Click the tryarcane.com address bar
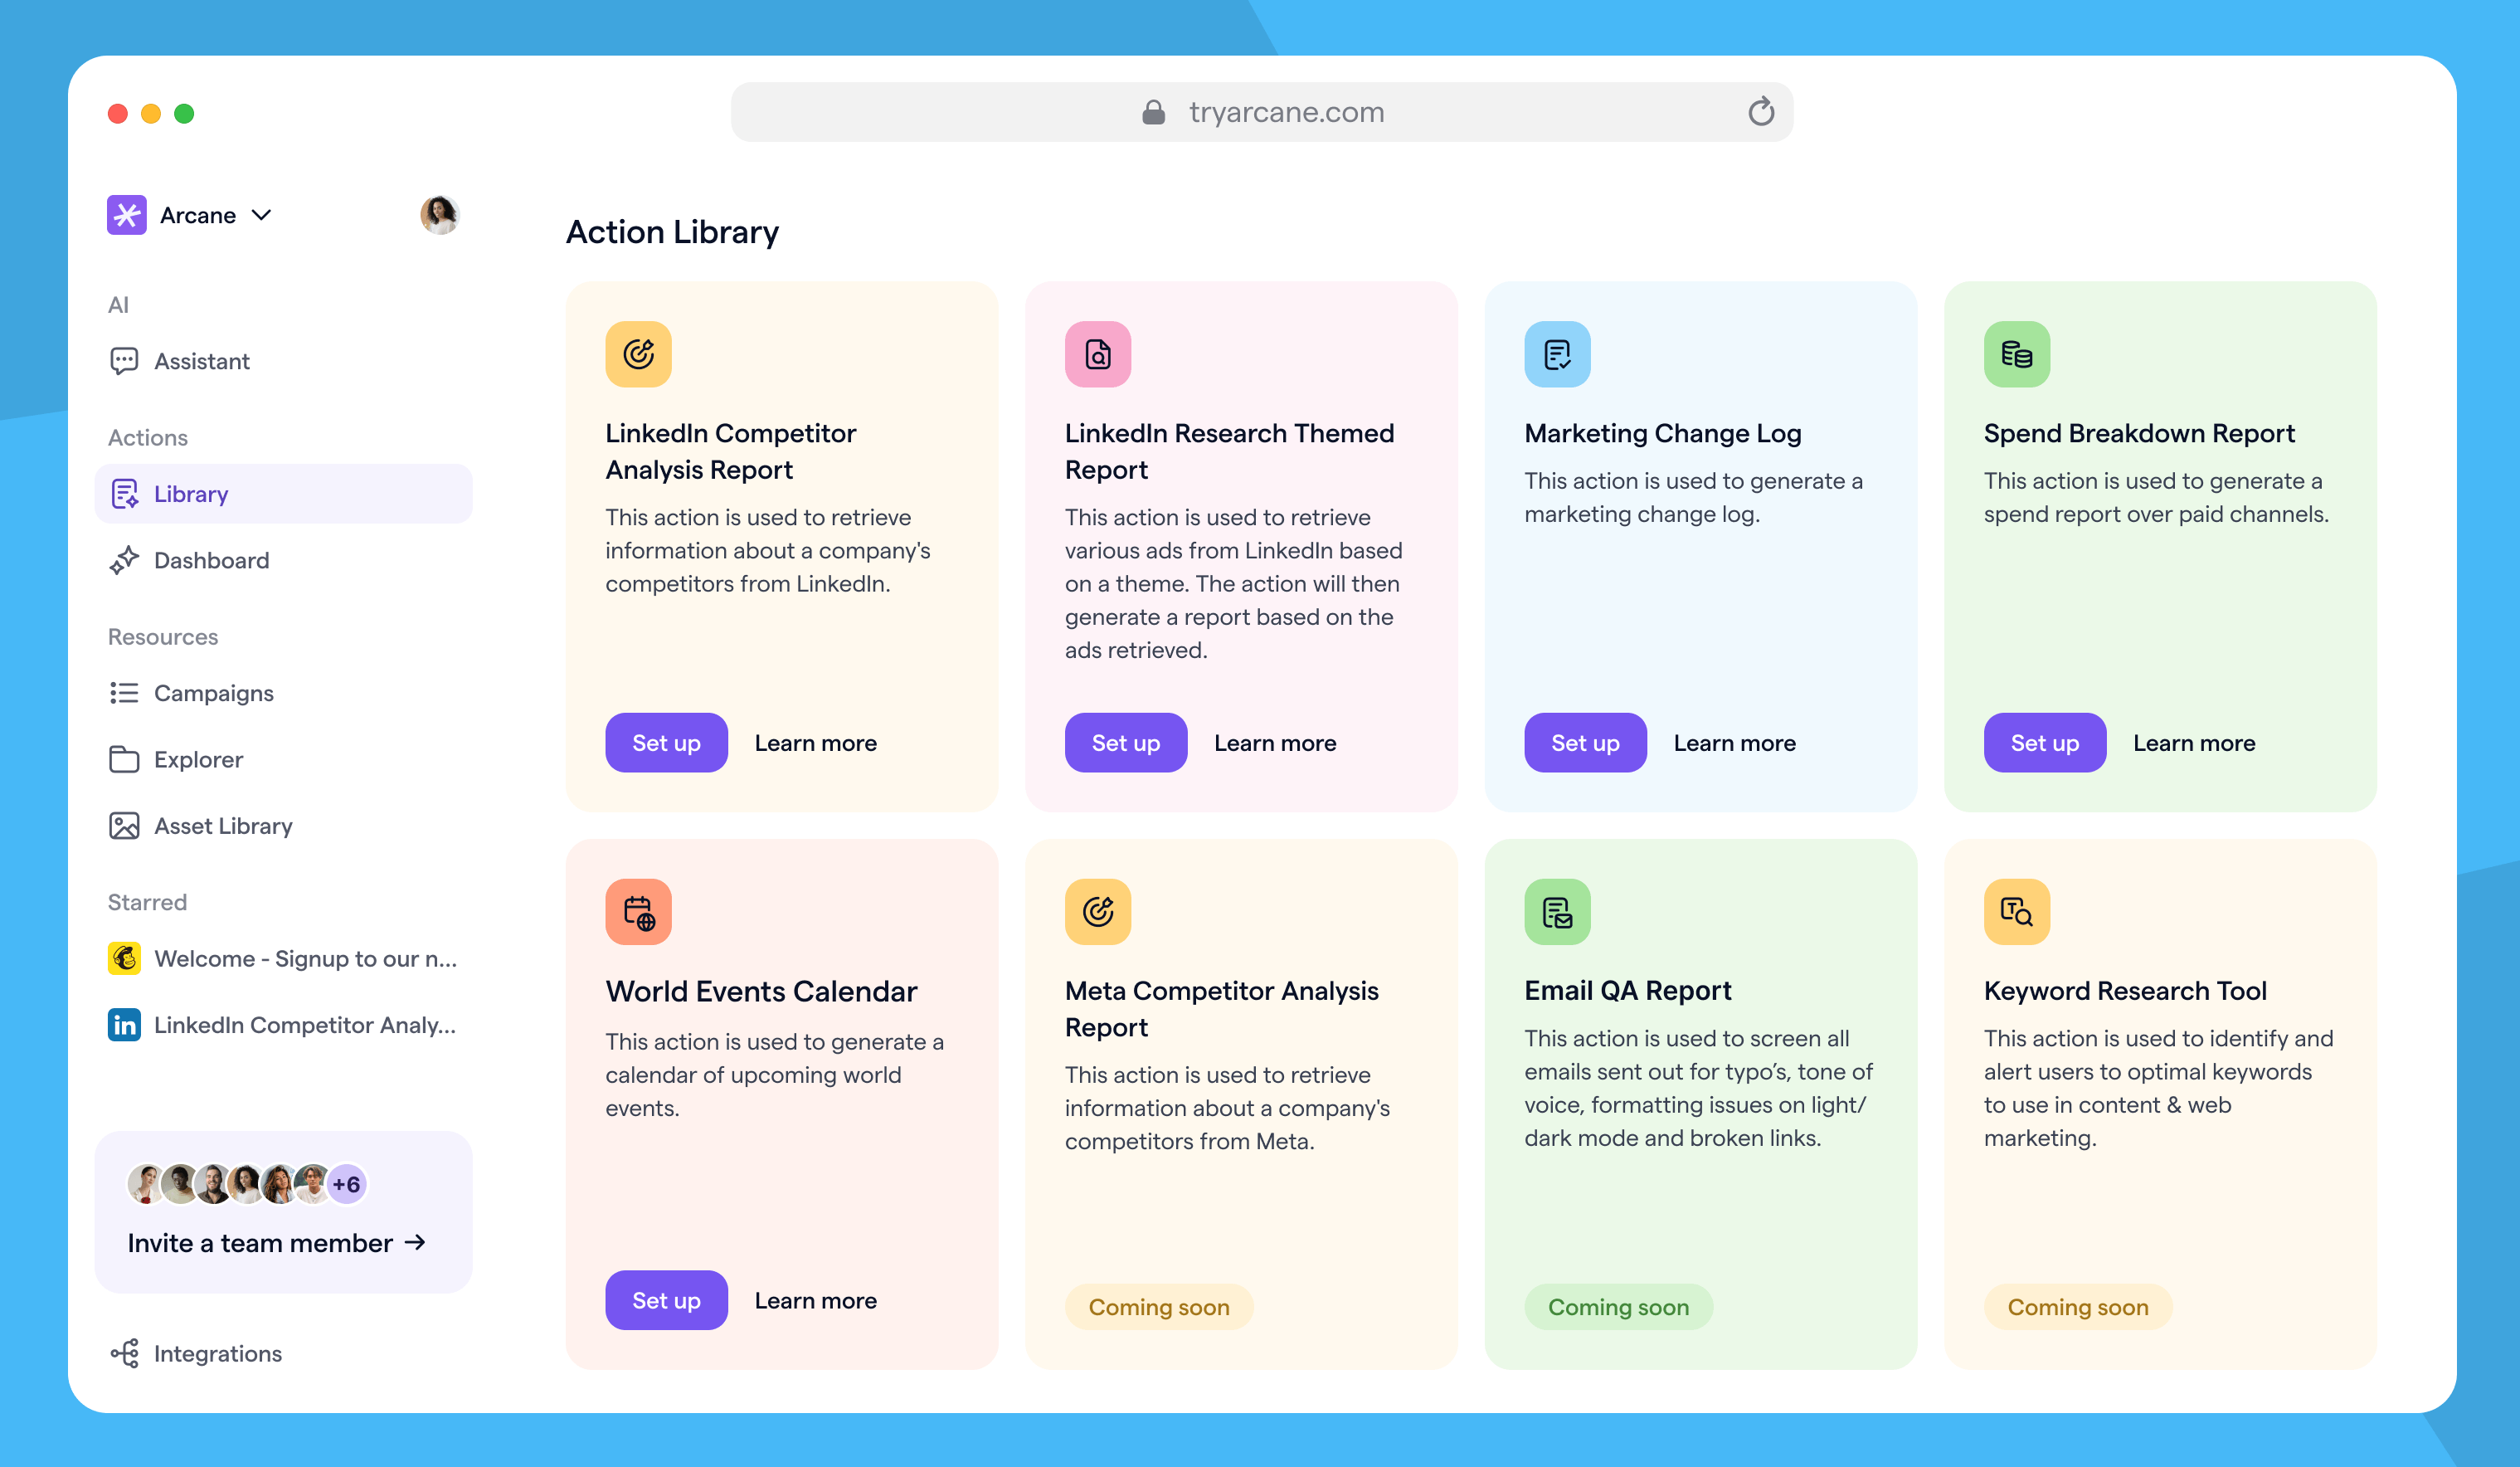Image resolution: width=2520 pixels, height=1467 pixels. coord(1285,112)
